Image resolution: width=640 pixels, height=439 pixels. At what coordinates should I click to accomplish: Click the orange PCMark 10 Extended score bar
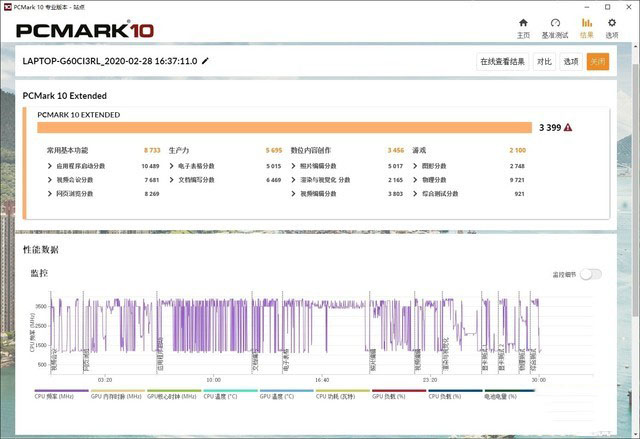pos(284,128)
